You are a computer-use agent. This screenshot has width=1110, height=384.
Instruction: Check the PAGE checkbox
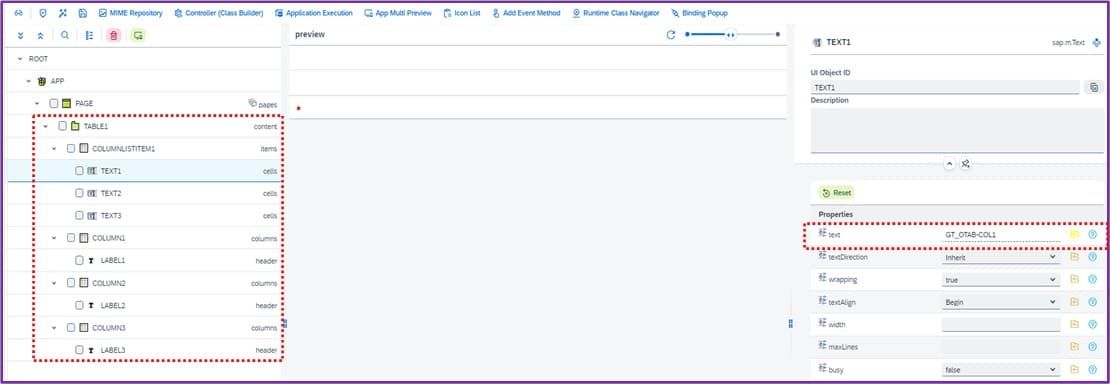point(54,103)
